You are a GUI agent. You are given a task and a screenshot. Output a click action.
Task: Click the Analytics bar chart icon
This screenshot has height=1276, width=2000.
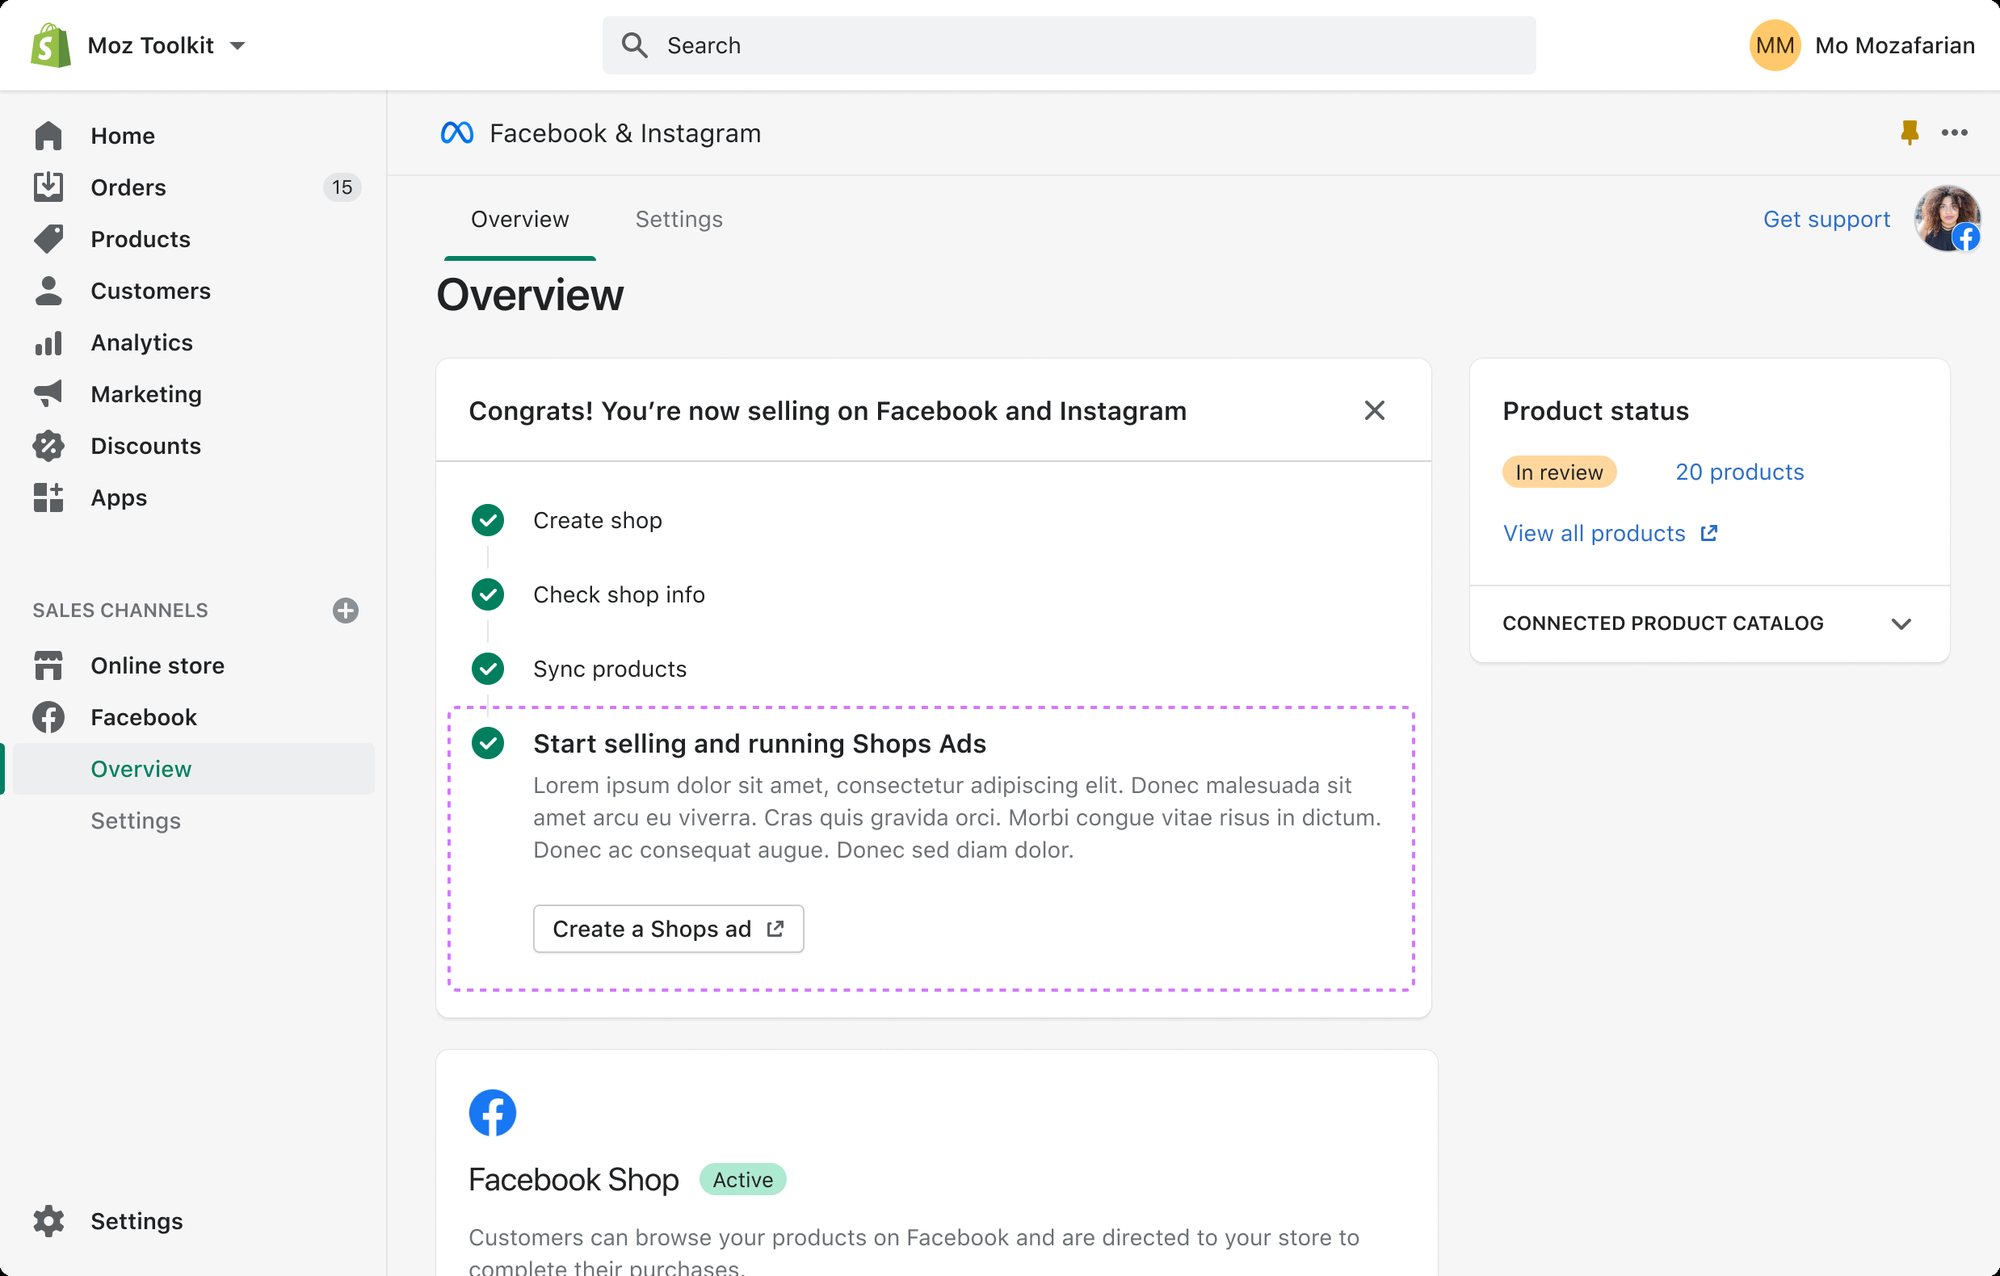[48, 343]
